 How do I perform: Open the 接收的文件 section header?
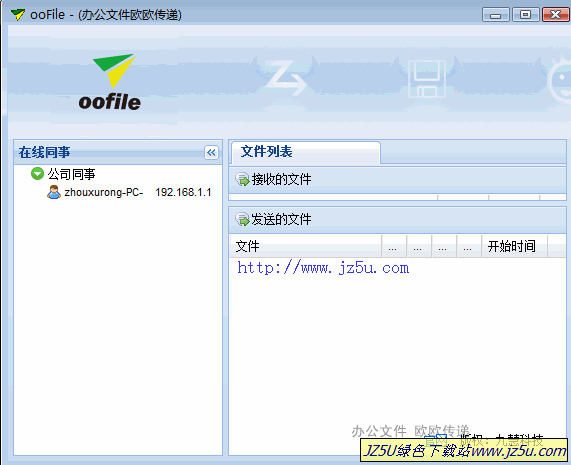coord(397,180)
